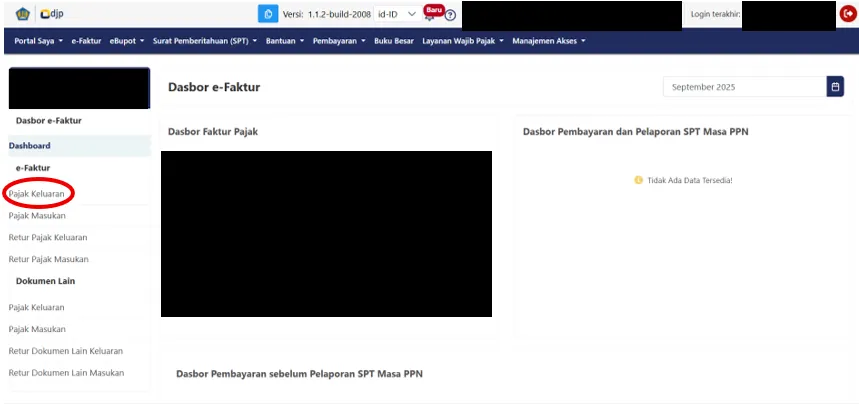
Task: Expand the Surat Pemberitahuan (SPT) menu
Action: (205, 41)
